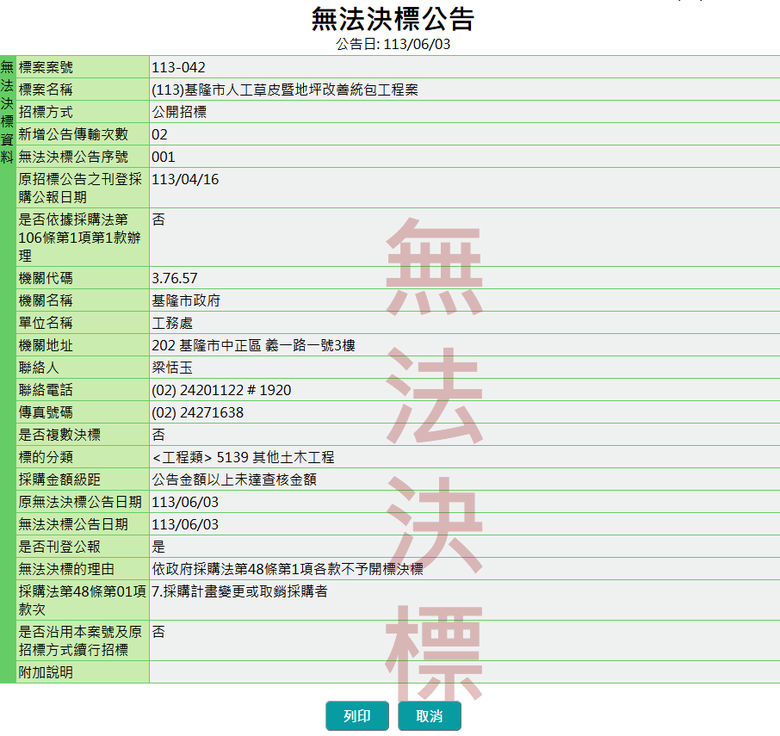This screenshot has height=736, width=780.
Task: Click the 附加說明 label
Action: [46, 672]
